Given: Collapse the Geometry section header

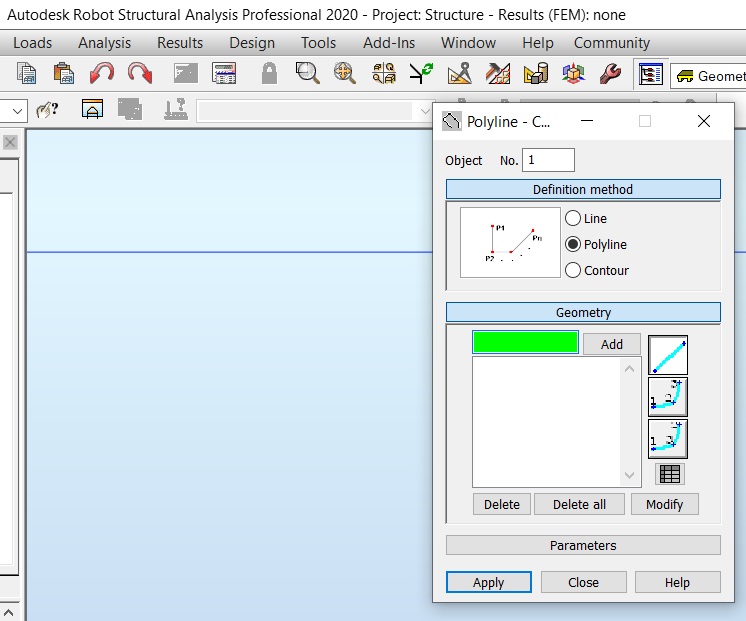Looking at the screenshot, I should point(583,312).
